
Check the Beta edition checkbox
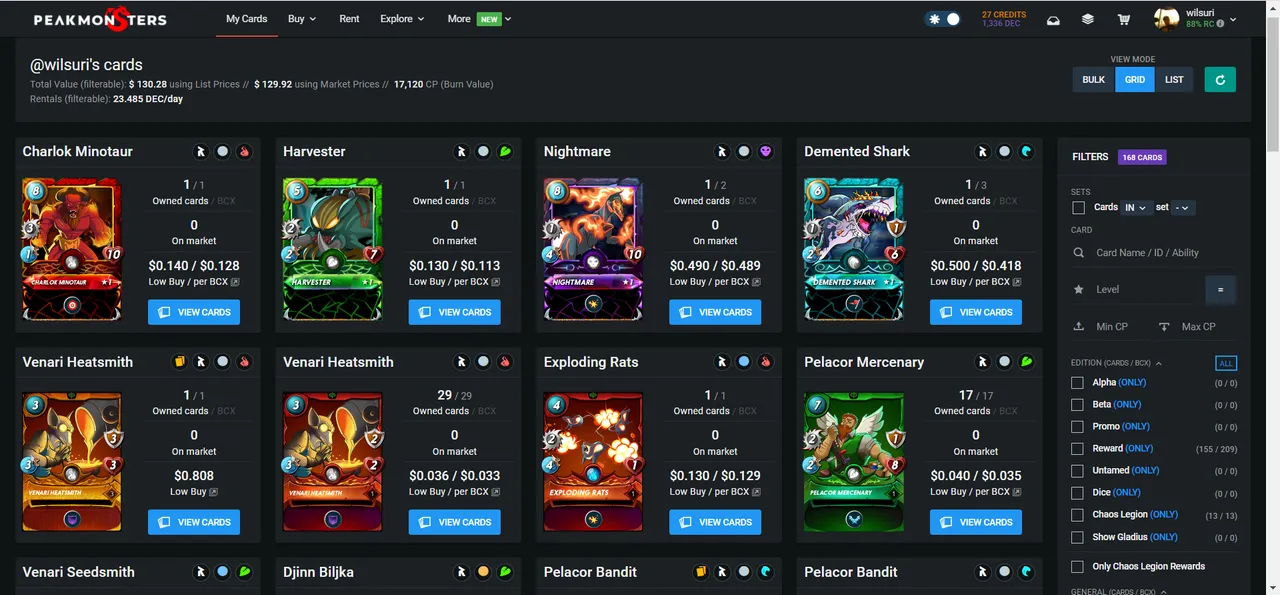pyautogui.click(x=1077, y=405)
